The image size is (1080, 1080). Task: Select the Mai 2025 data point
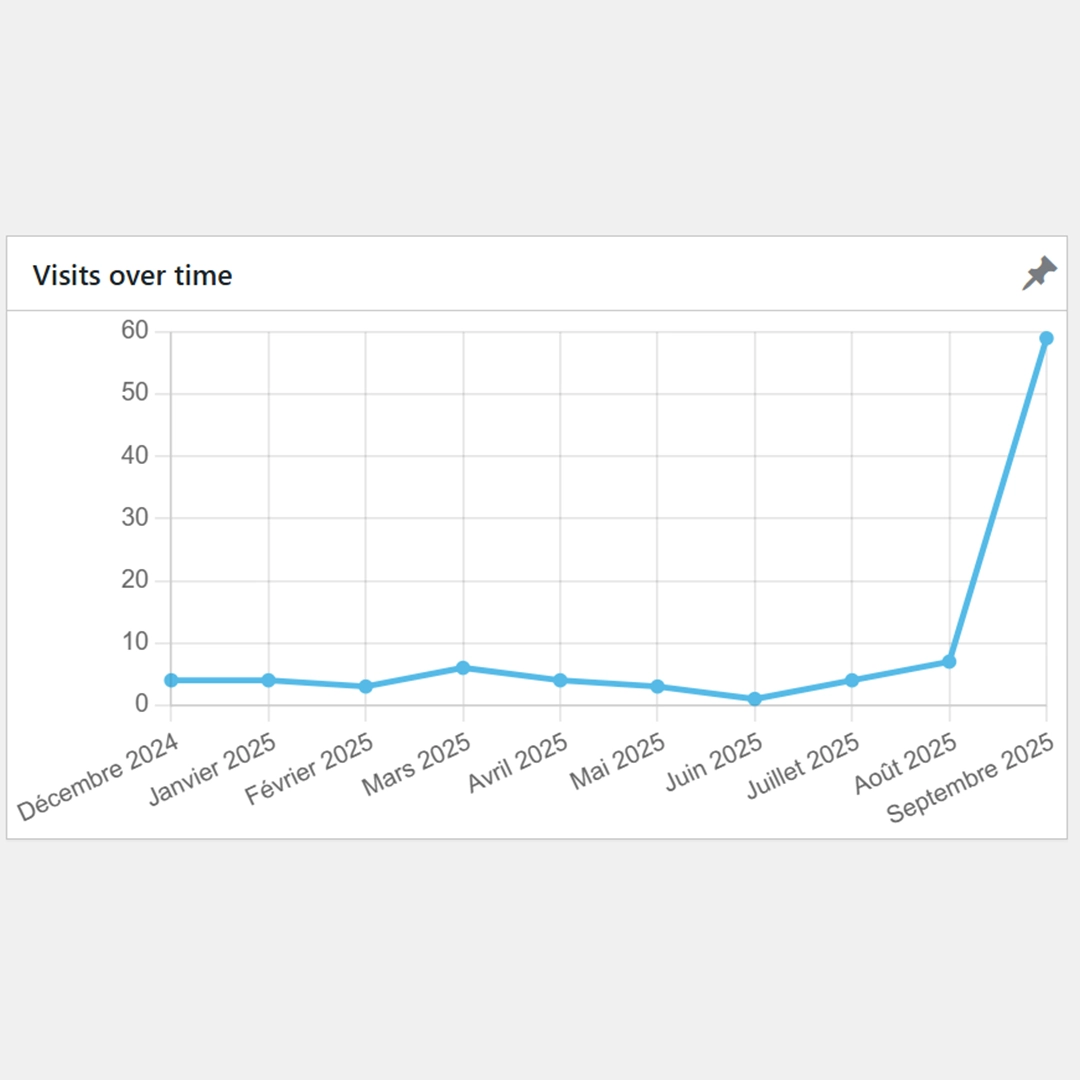pos(657,686)
